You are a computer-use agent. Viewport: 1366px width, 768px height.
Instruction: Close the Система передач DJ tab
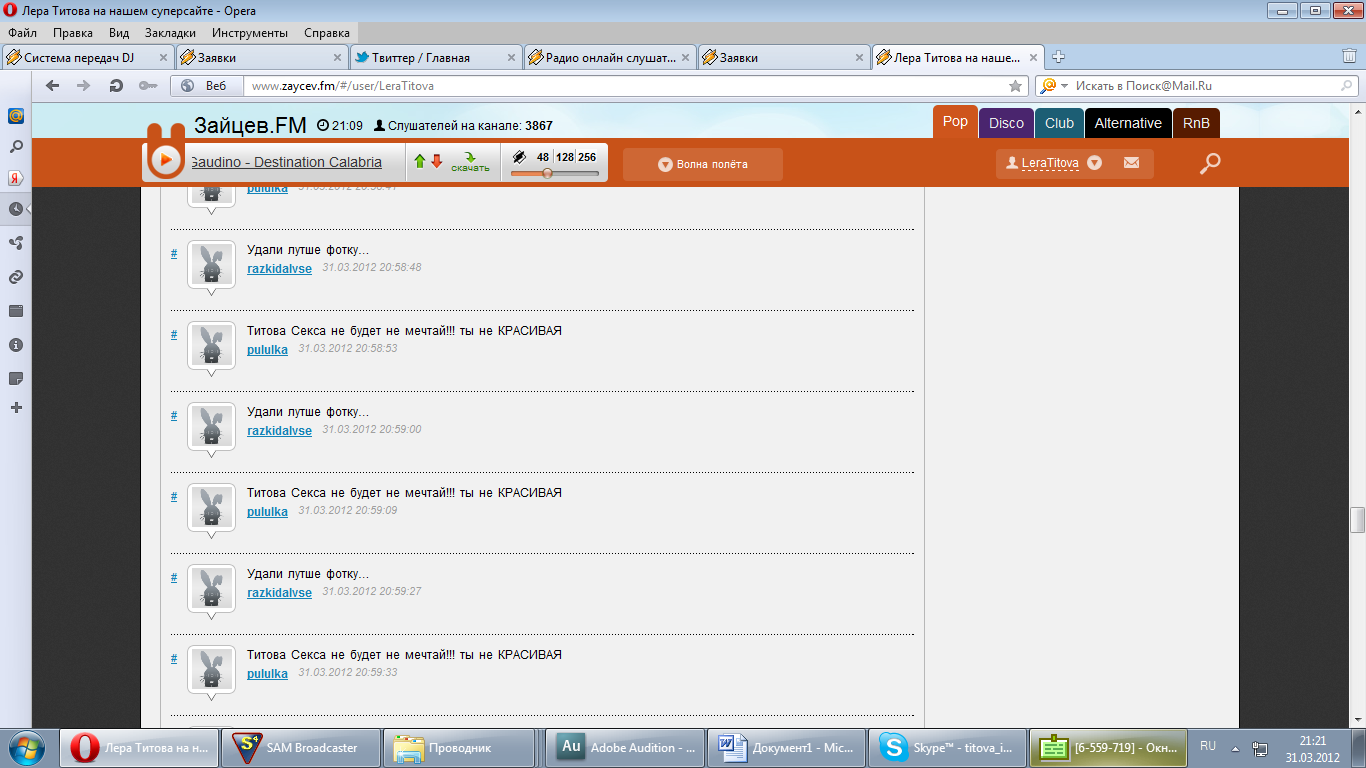(163, 57)
